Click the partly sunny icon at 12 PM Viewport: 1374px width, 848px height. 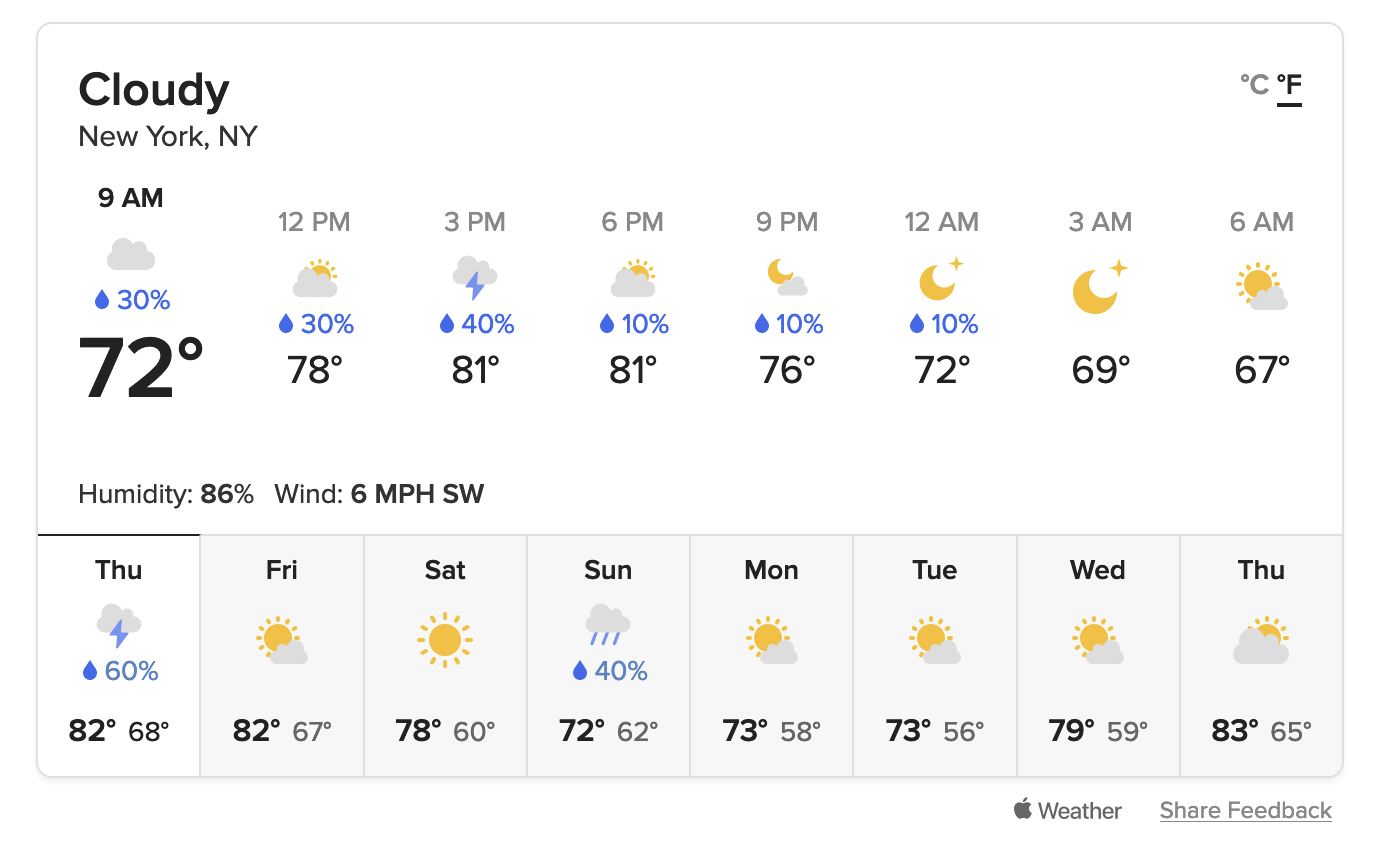click(314, 278)
